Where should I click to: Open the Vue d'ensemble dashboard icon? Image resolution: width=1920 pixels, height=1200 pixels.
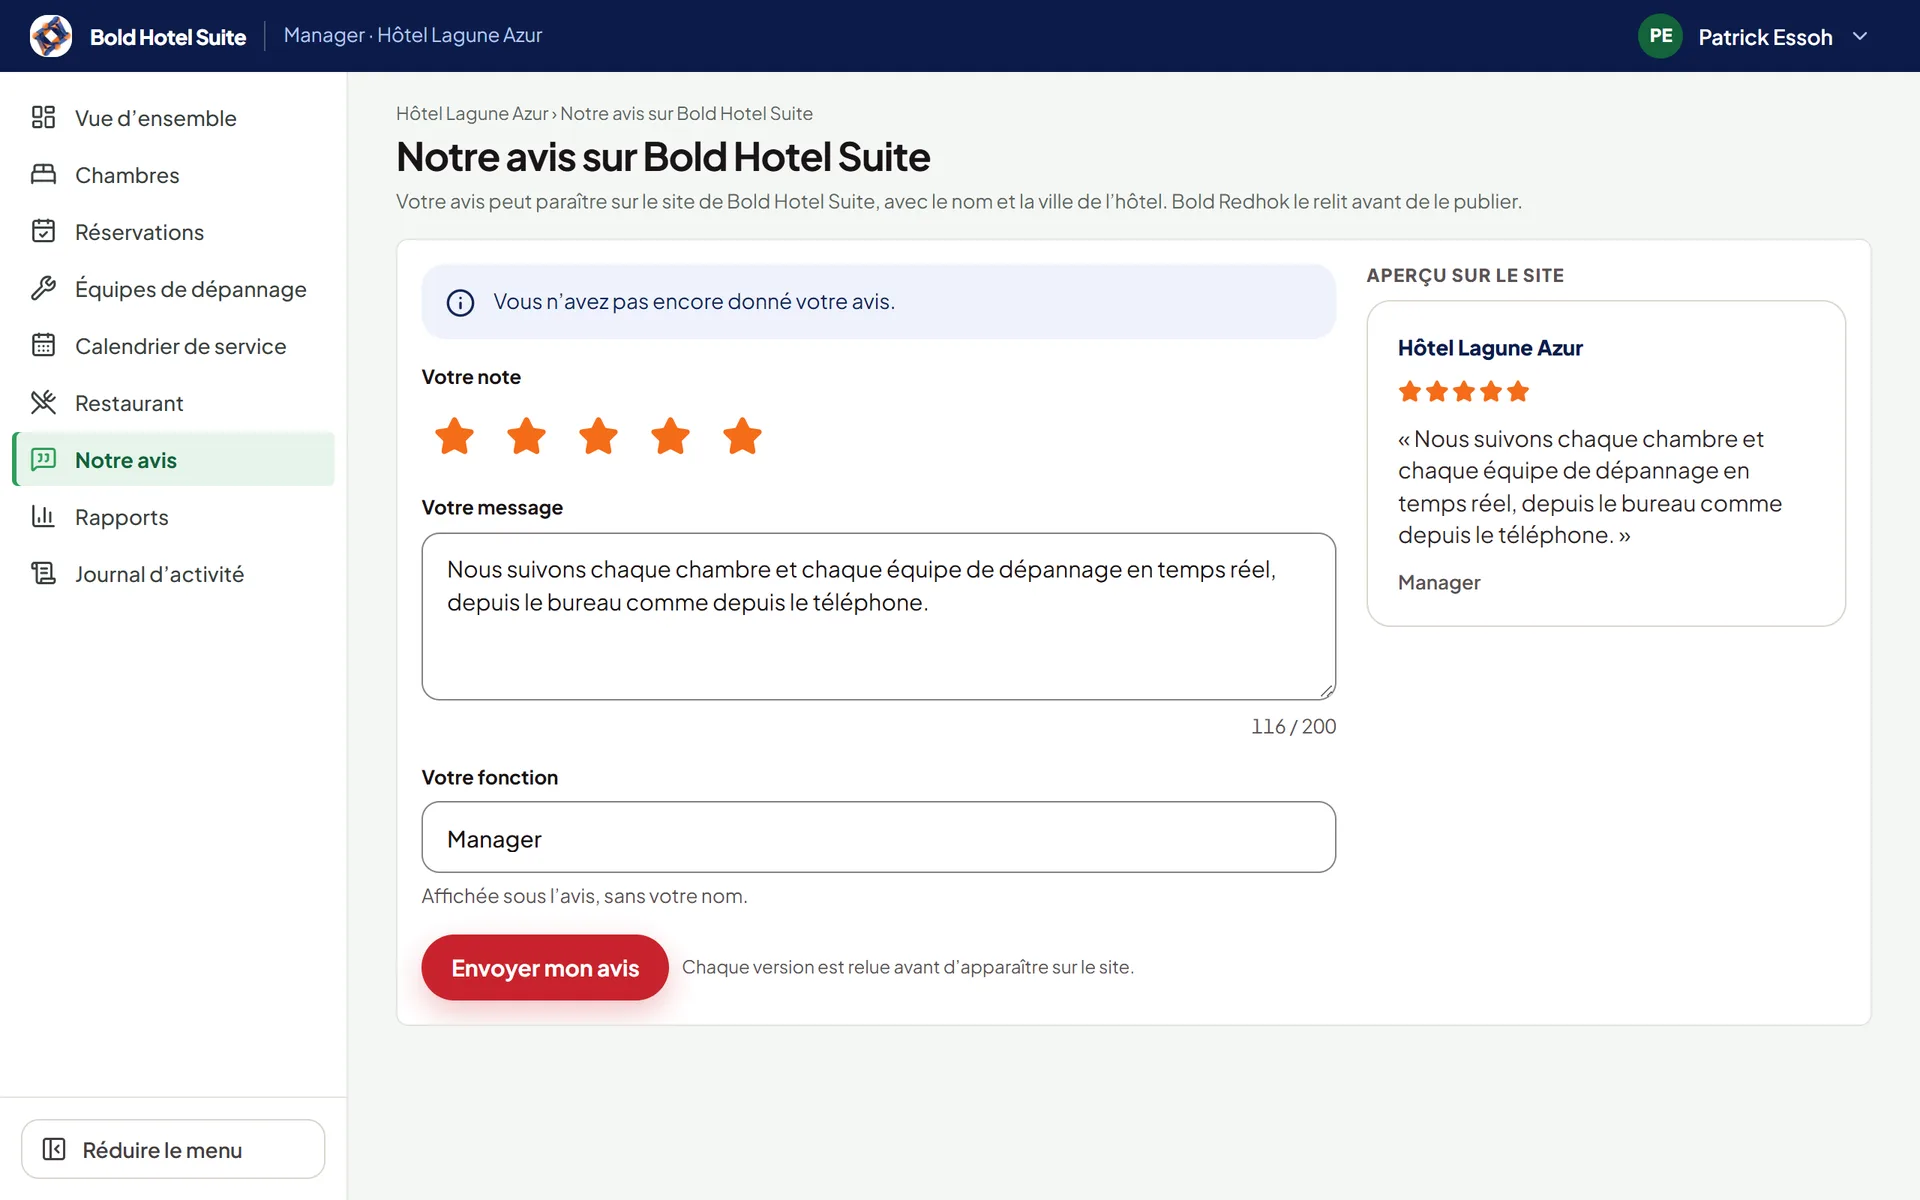pos(43,118)
